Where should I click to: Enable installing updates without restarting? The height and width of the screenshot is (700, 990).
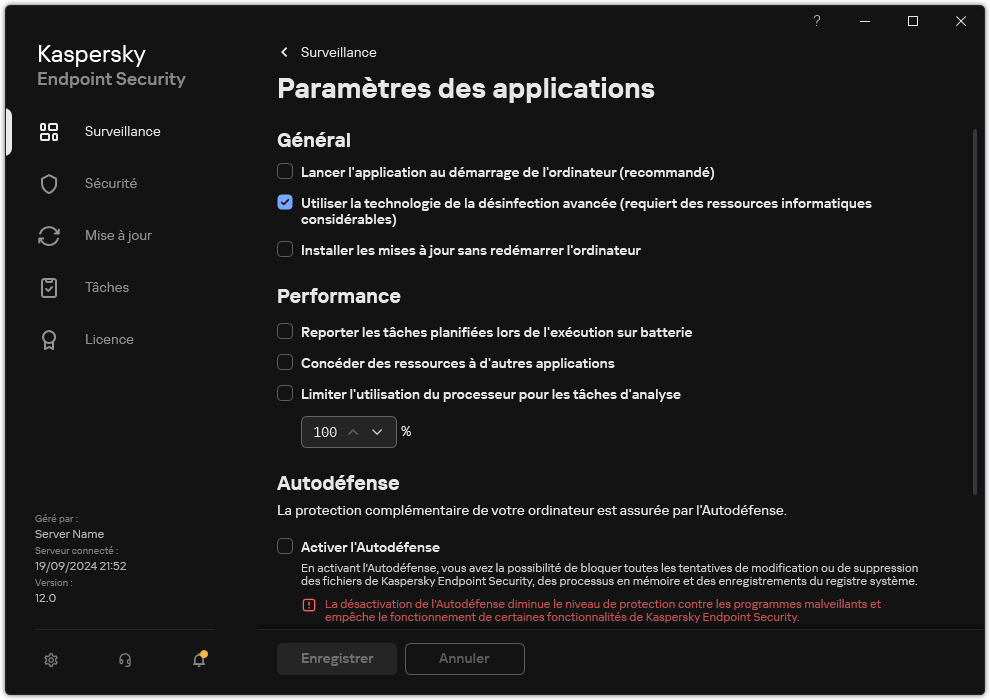coord(285,249)
